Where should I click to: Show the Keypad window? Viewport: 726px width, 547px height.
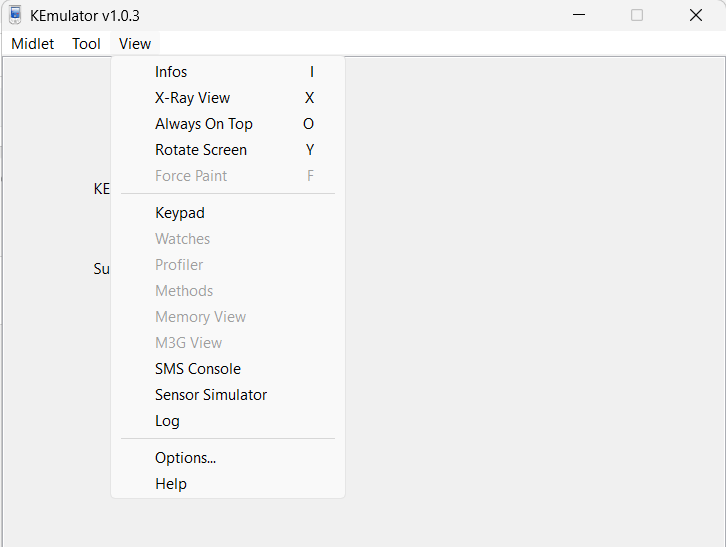[x=179, y=213]
